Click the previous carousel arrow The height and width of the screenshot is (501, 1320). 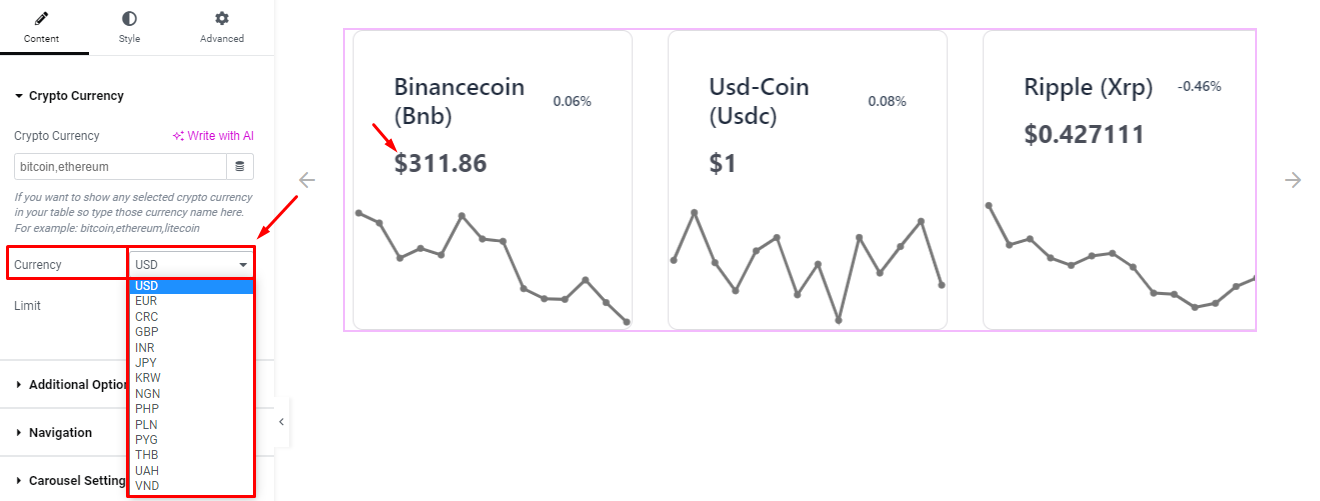pos(307,180)
